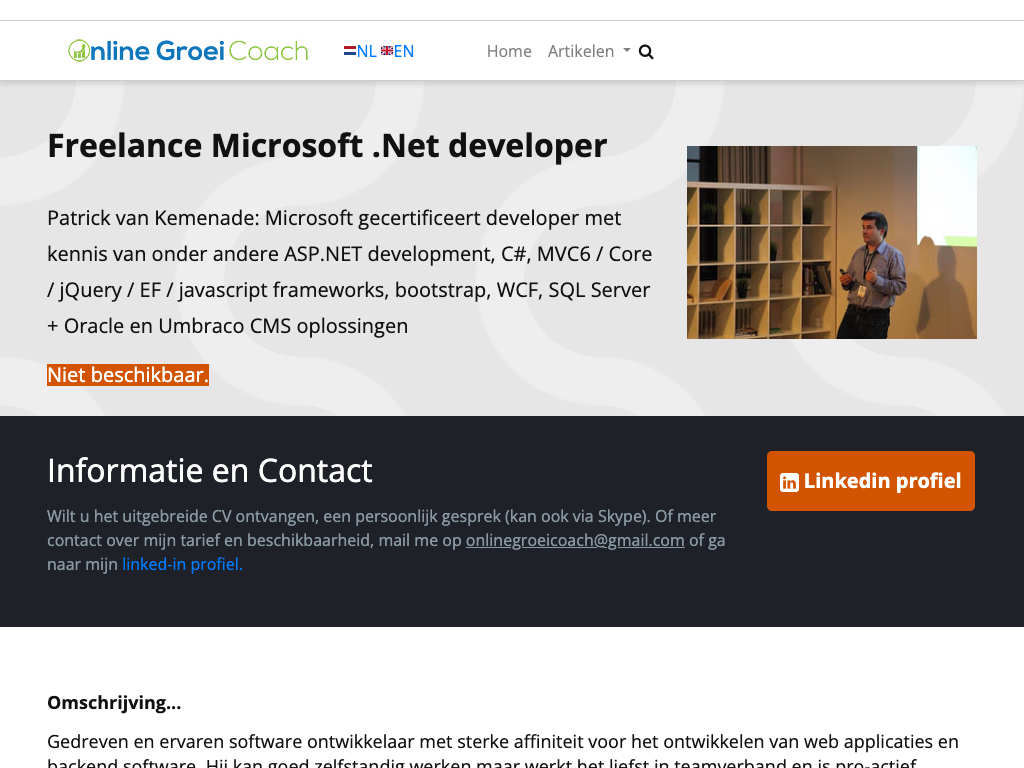Screen dimensions: 1024x768
Task: Click the onlinegroeicoach@gmail.com email link
Action: (575, 540)
